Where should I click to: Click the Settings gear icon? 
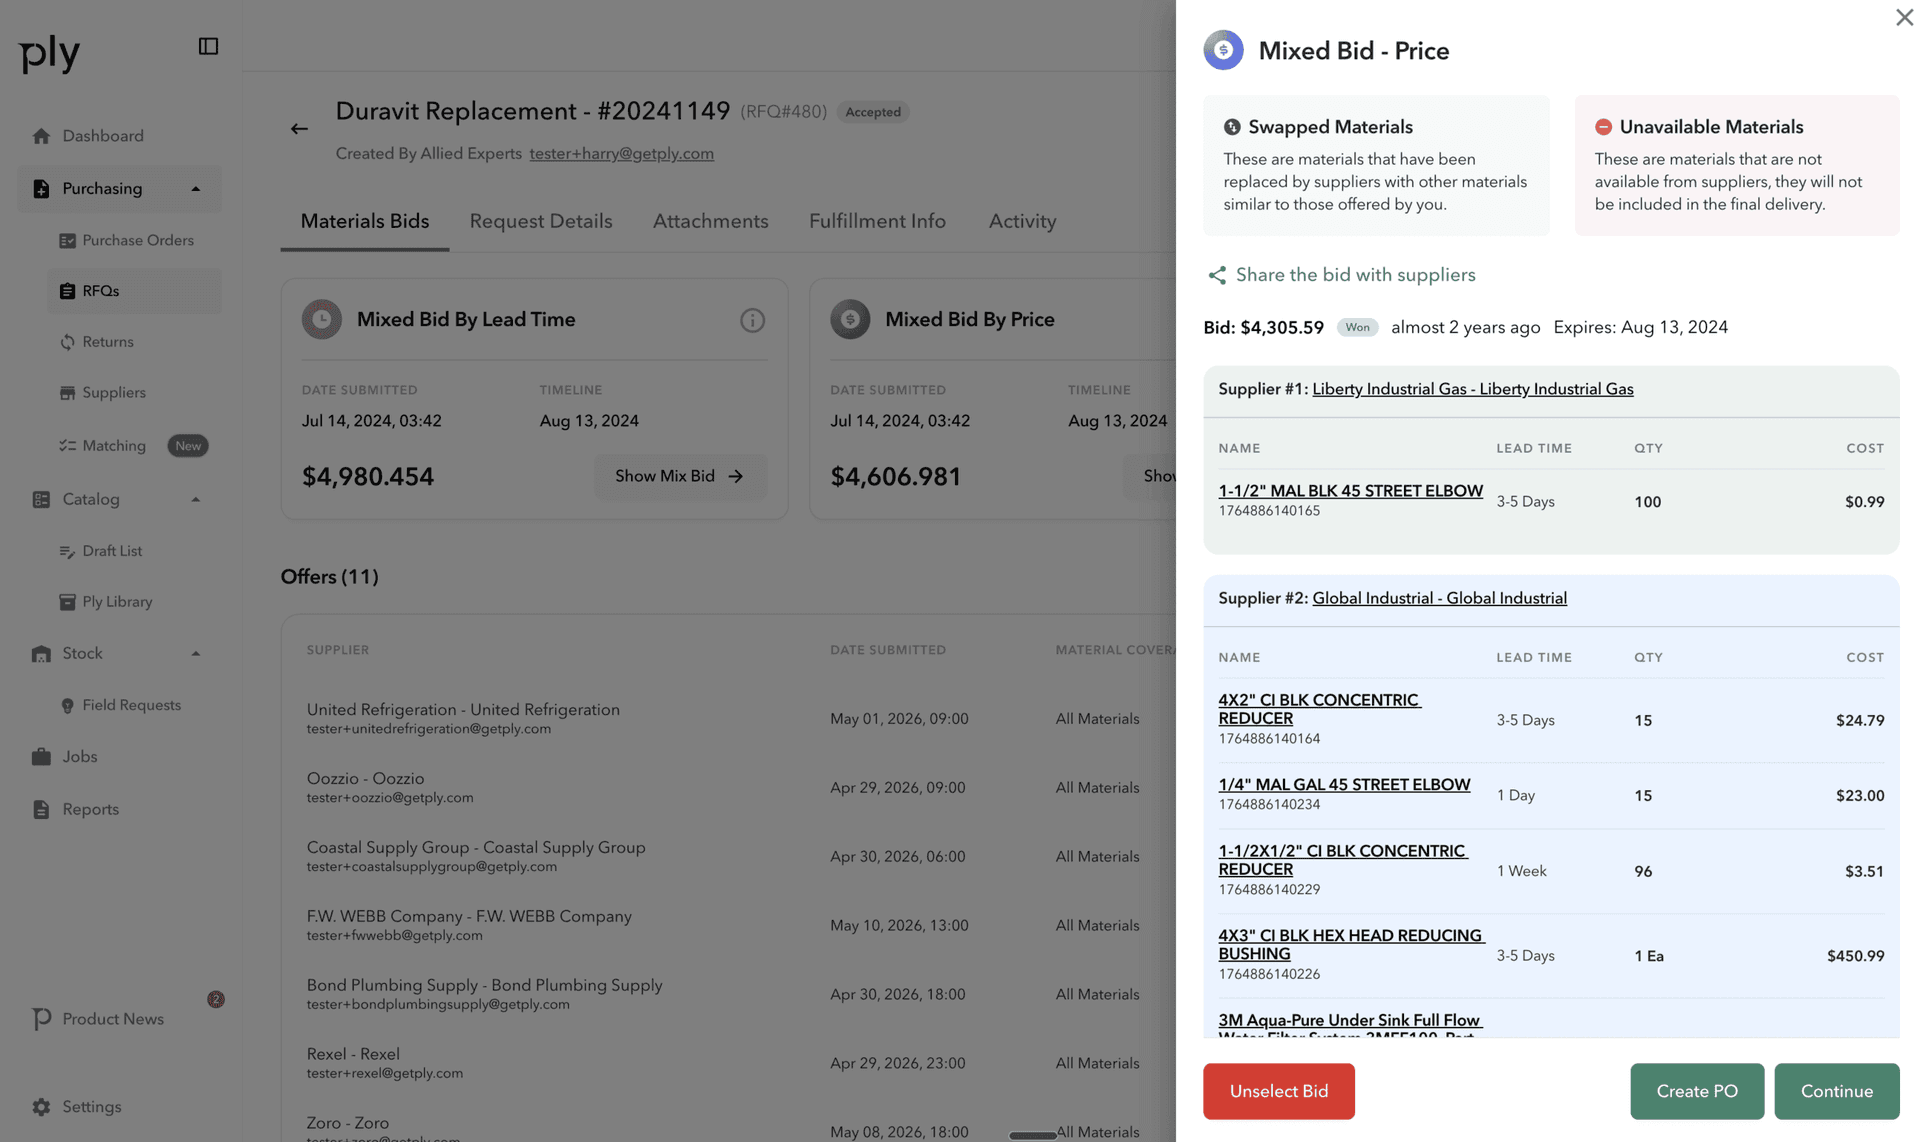[41, 1107]
